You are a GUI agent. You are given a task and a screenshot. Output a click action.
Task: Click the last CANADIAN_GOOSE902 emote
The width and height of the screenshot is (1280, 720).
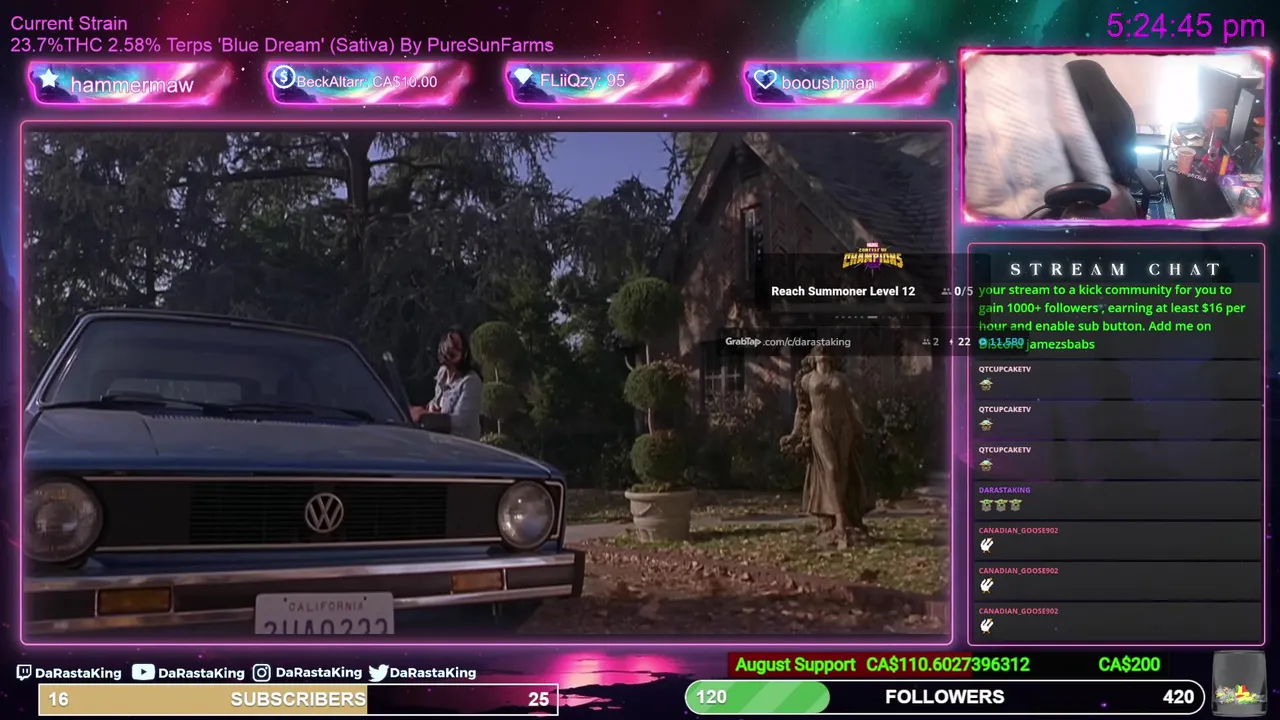[x=986, y=626]
